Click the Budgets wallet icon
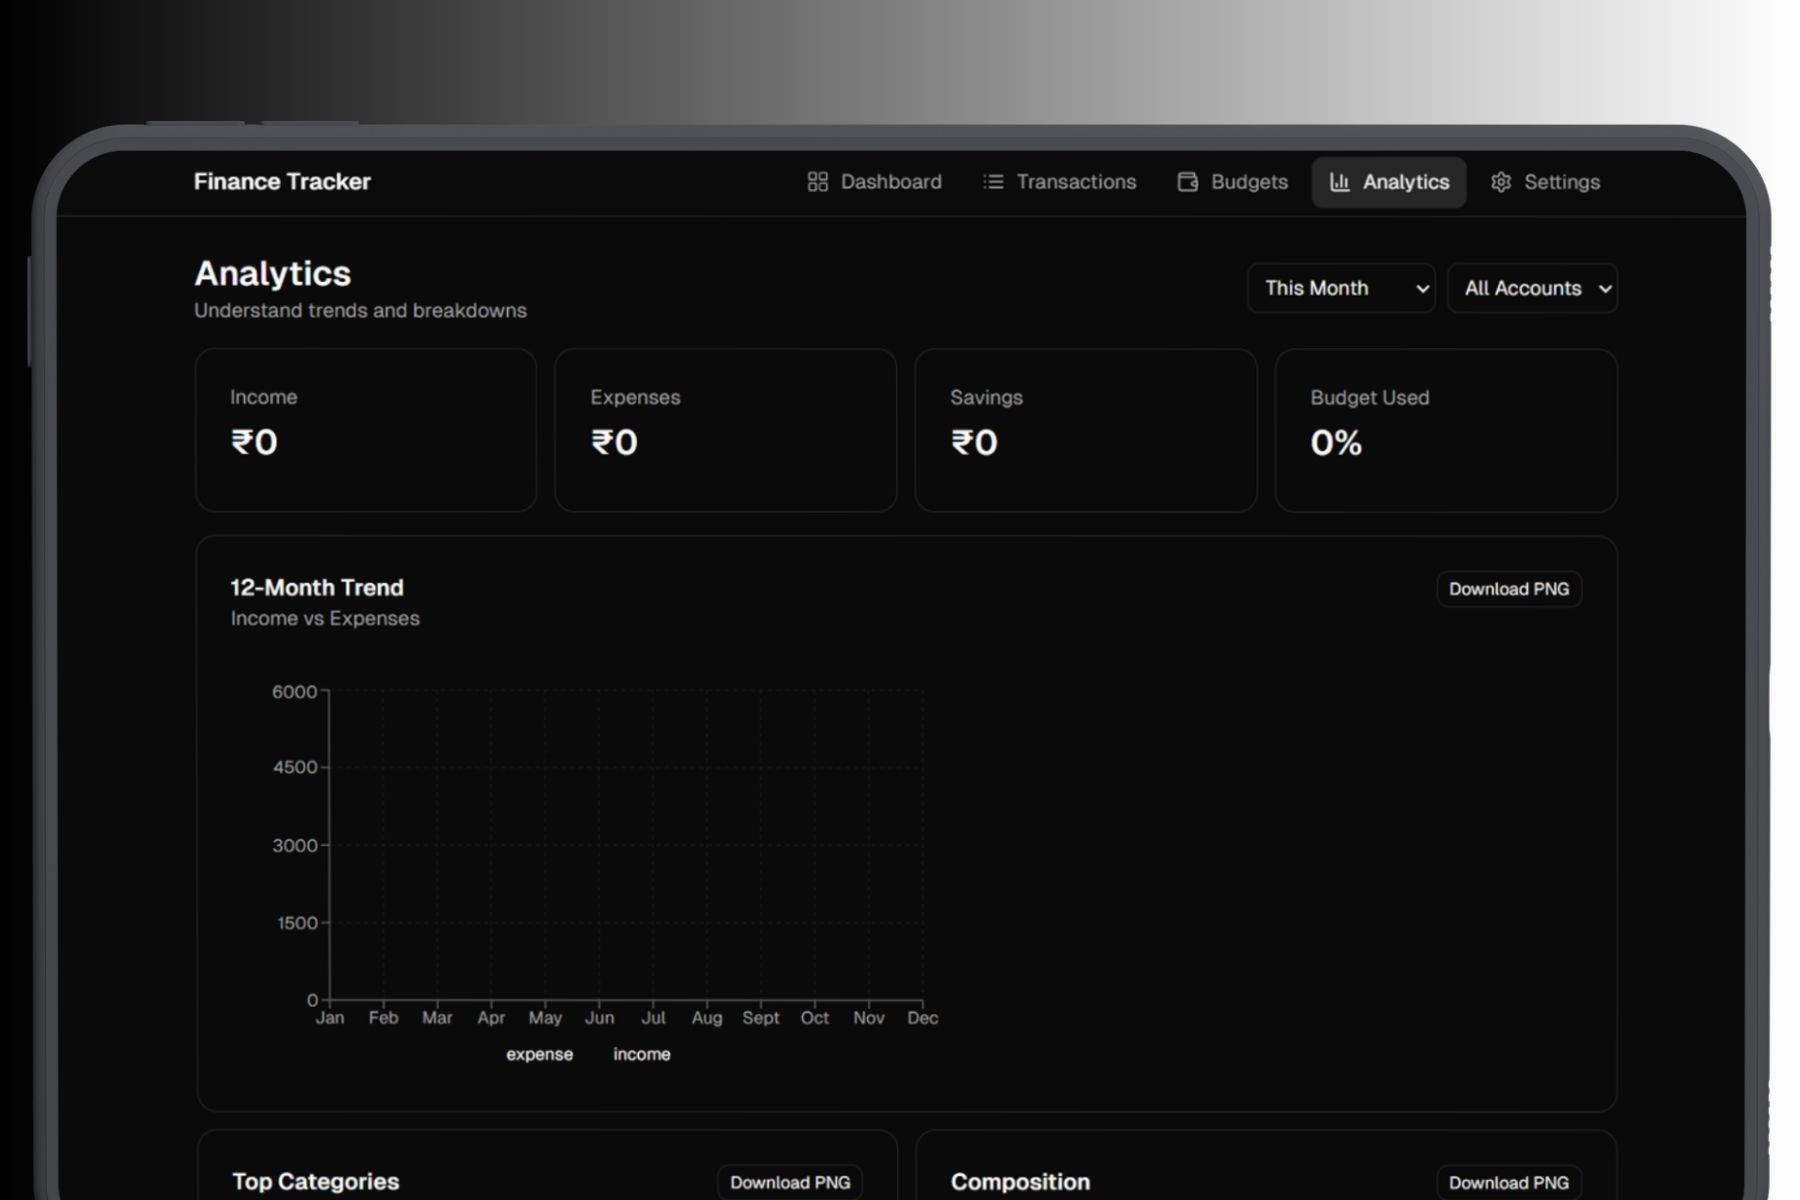Screen dimensions: 1800x1200 [x=1187, y=182]
